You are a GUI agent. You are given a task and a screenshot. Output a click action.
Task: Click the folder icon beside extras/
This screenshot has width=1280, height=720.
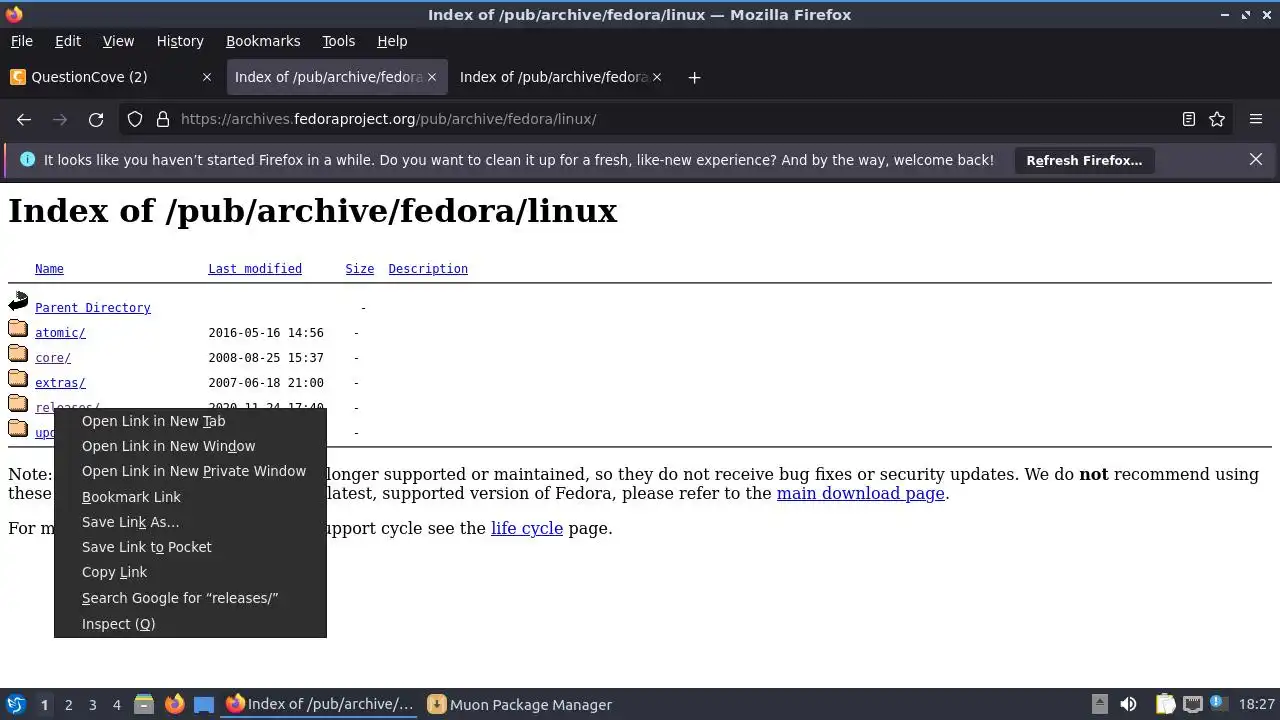(18, 378)
